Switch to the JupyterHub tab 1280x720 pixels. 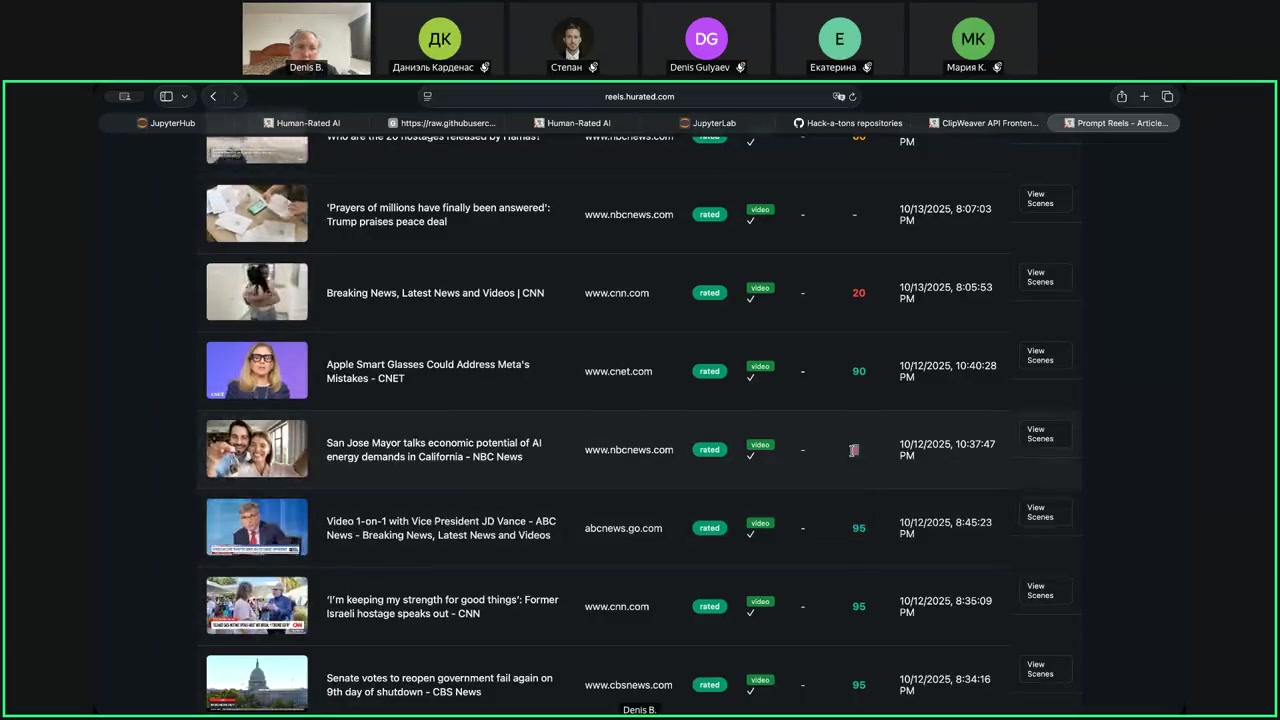pos(166,123)
